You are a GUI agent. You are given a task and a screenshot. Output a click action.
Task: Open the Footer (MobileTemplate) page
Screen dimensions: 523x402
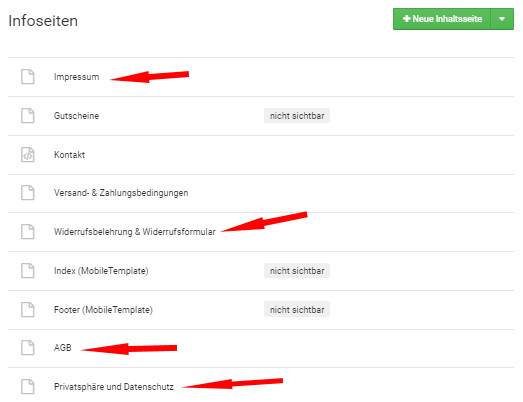point(103,310)
